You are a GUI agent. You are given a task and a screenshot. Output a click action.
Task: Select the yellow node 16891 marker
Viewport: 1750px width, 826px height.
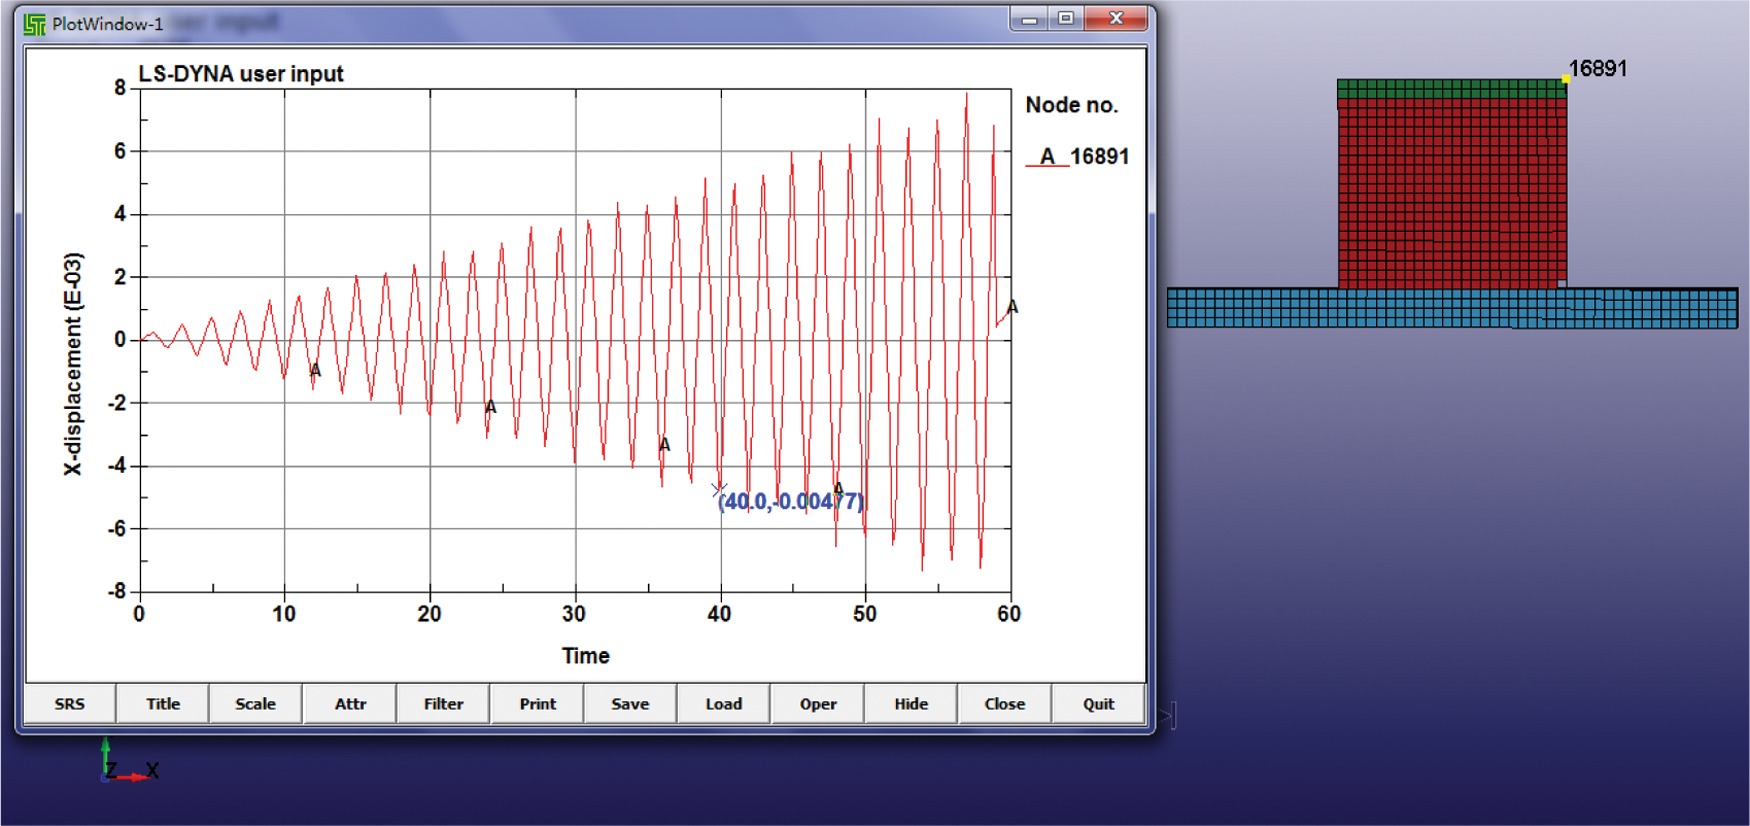click(1565, 79)
